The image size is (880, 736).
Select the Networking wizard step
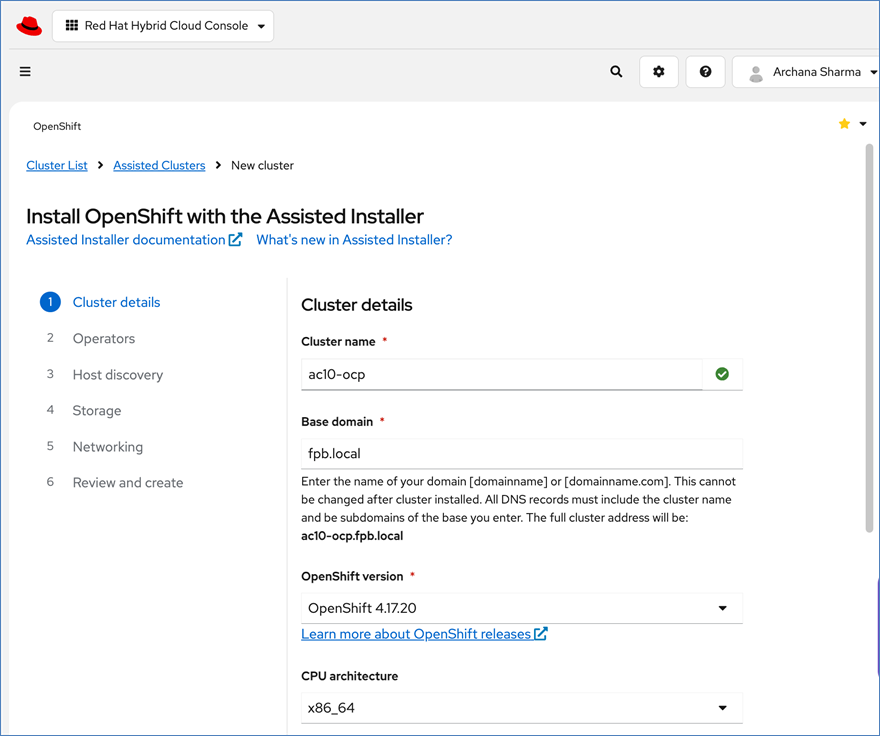point(108,447)
